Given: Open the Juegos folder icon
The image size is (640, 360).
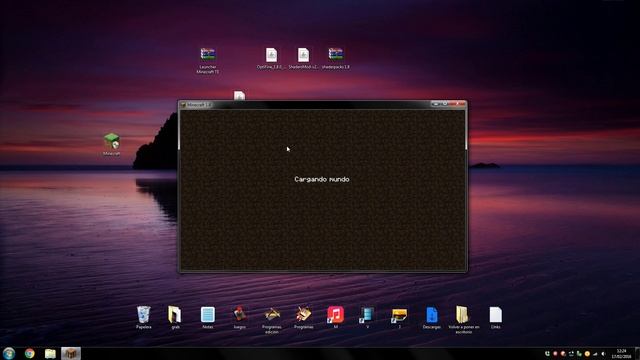Looking at the screenshot, I should point(240,317).
